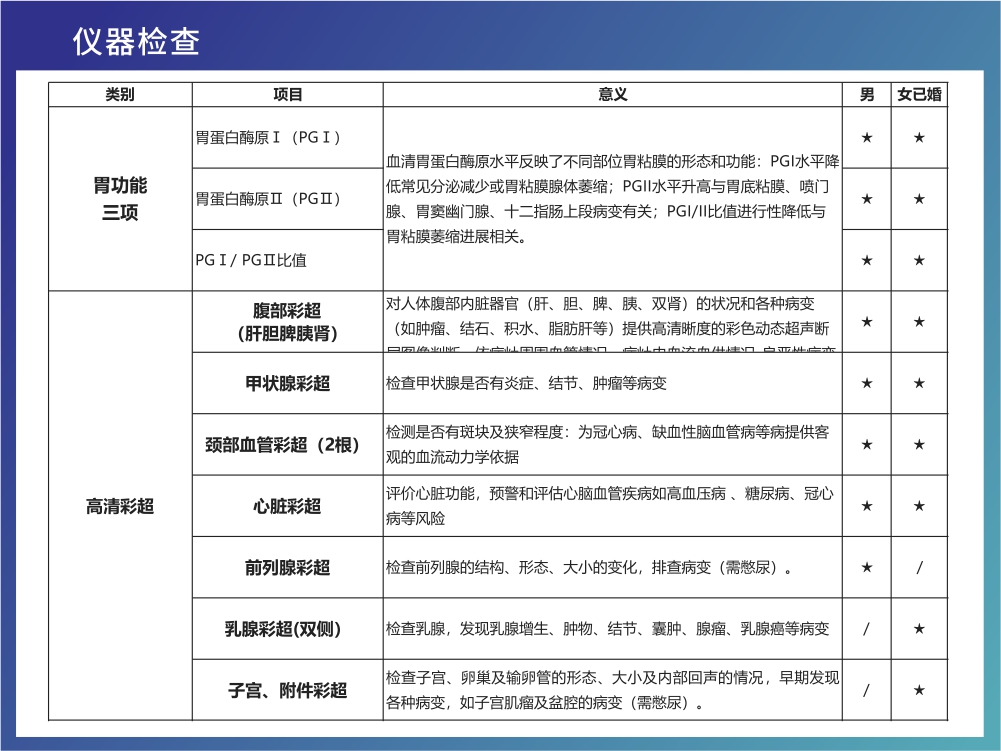The width and height of the screenshot is (1001, 751).
Task: Click 检查乳腺，发现乳腺增生 description text
Action: click(x=607, y=628)
